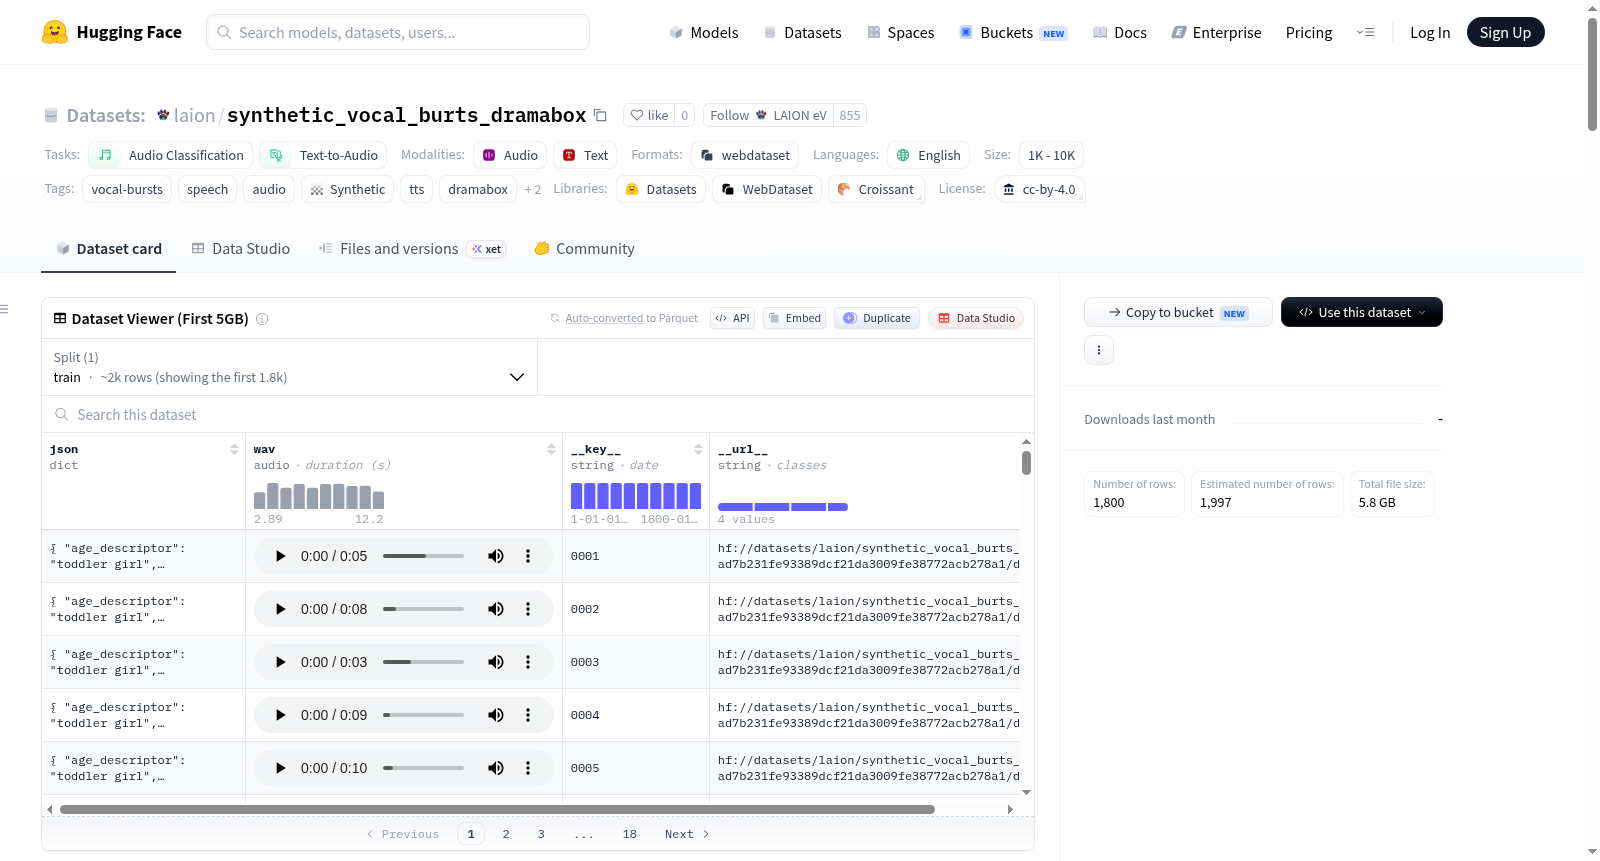Go to the Community tab
Image resolution: width=1600 pixels, height=861 pixels.
(585, 249)
